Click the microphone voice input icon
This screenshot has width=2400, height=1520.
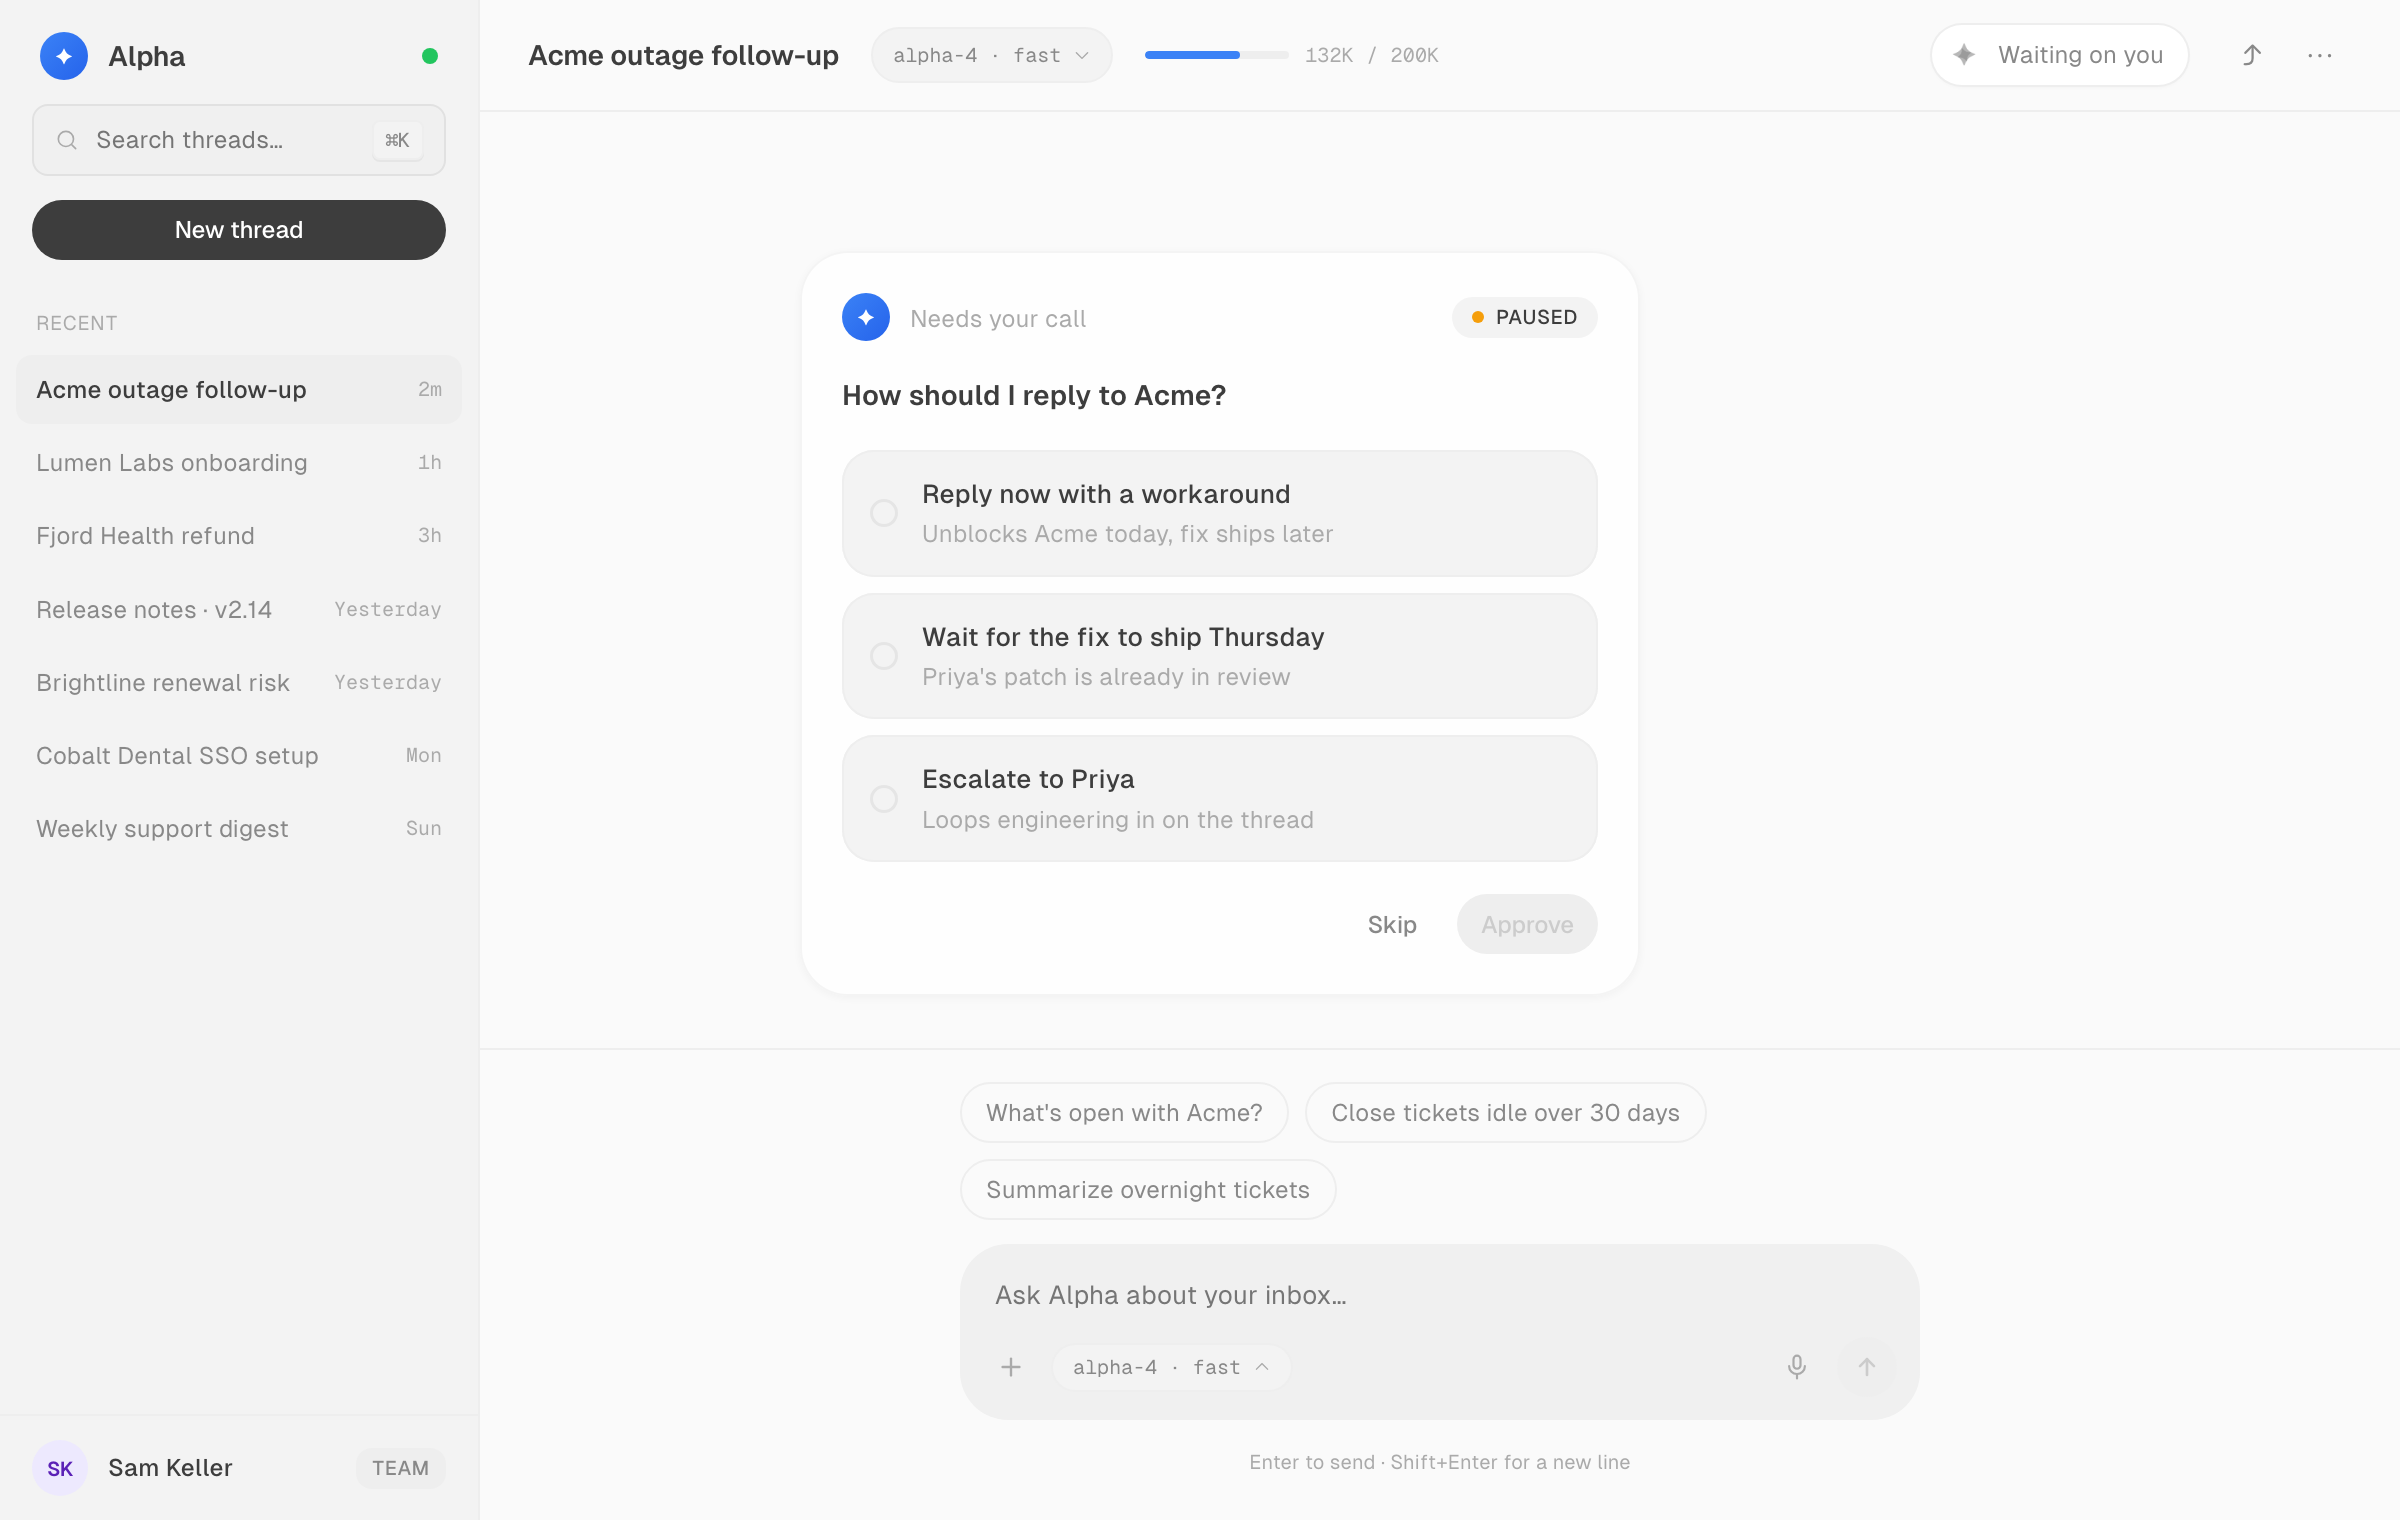tap(1797, 1367)
